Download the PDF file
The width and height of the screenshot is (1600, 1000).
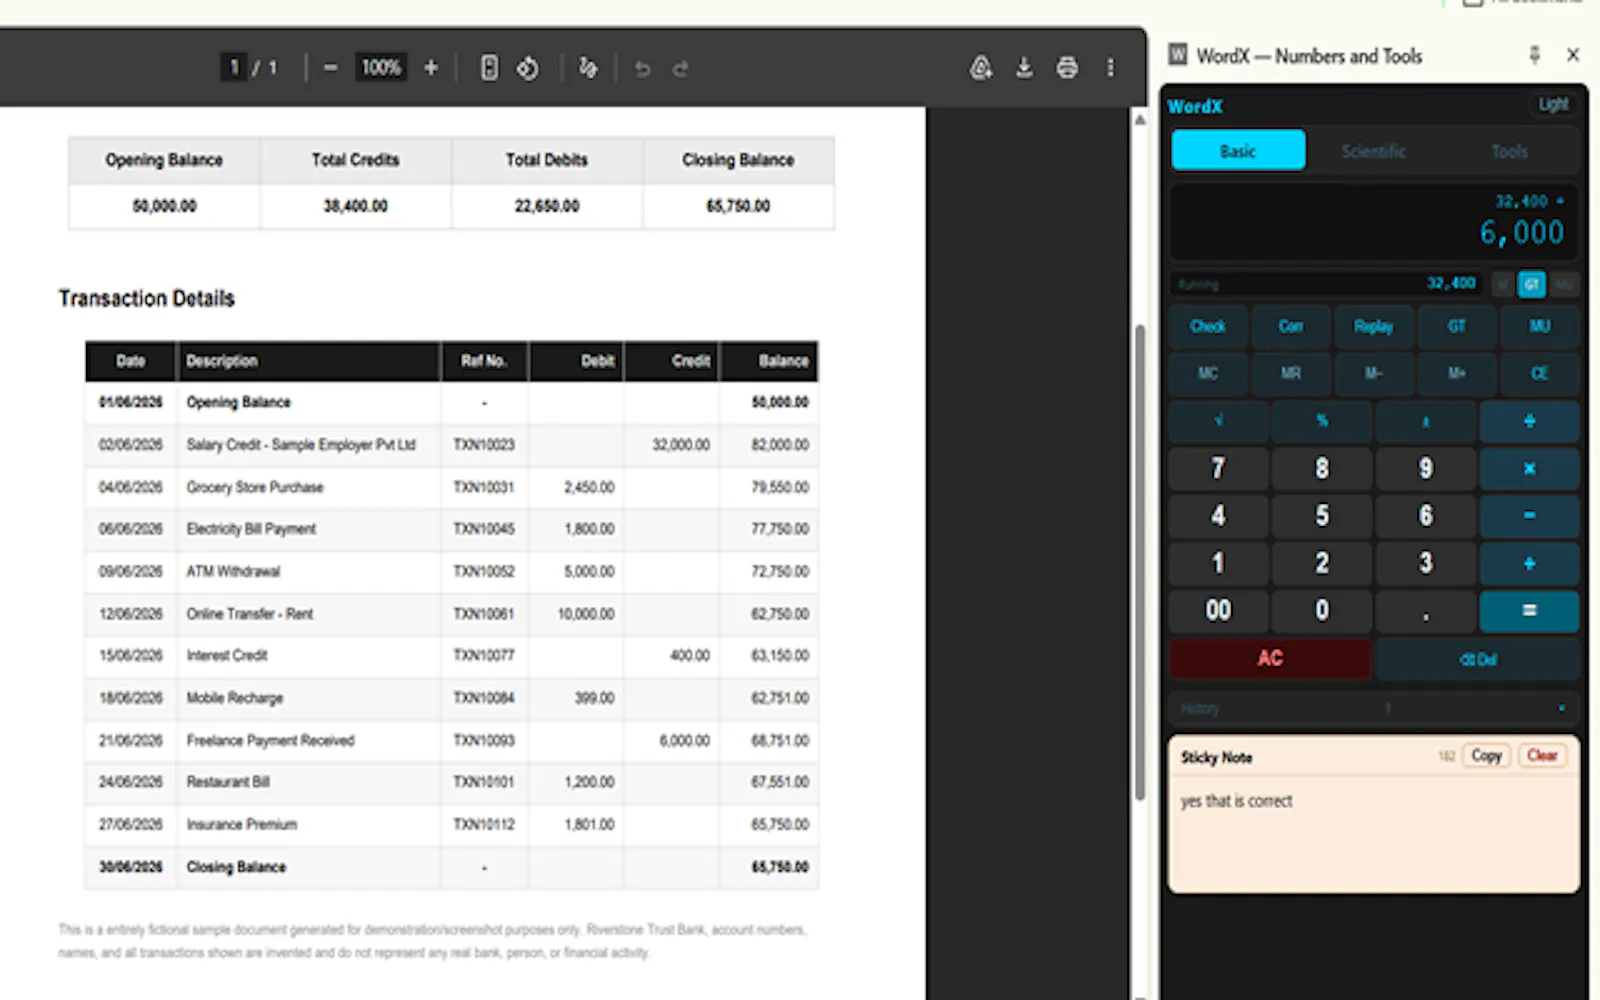coord(1024,68)
